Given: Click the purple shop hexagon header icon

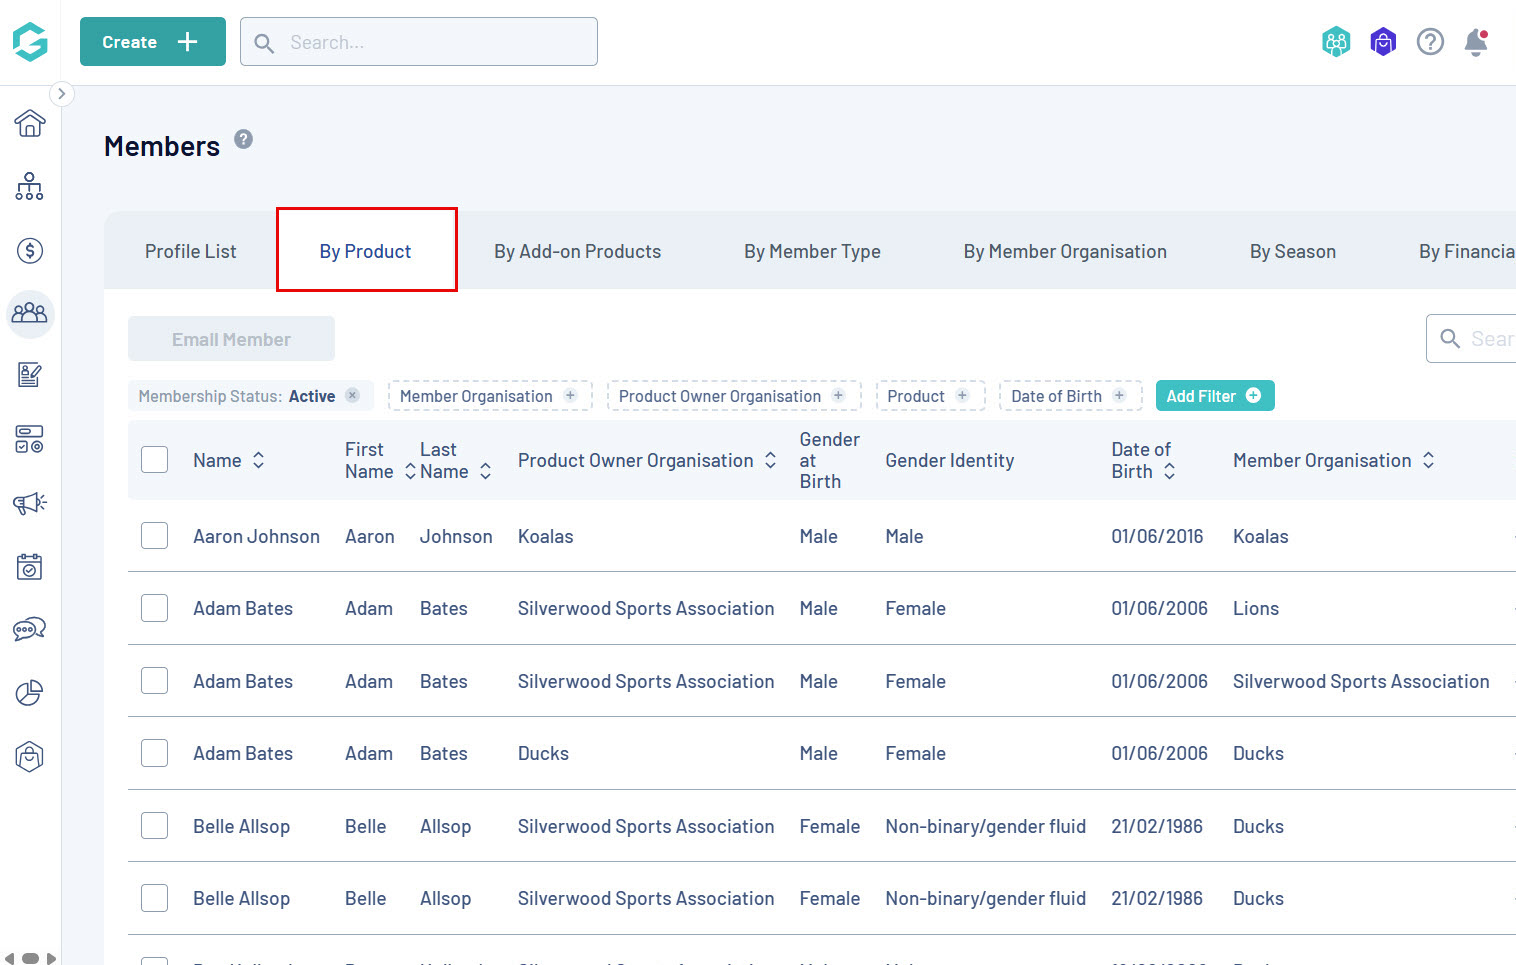Looking at the screenshot, I should (x=1383, y=42).
